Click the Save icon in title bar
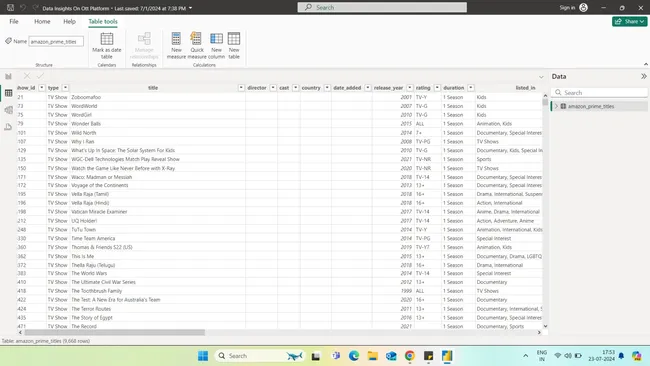Image resolution: width=650 pixels, height=366 pixels. 10,7
